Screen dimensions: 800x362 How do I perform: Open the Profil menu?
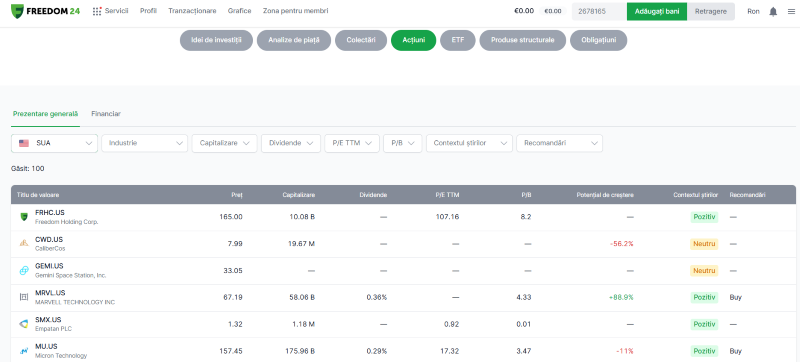click(148, 11)
